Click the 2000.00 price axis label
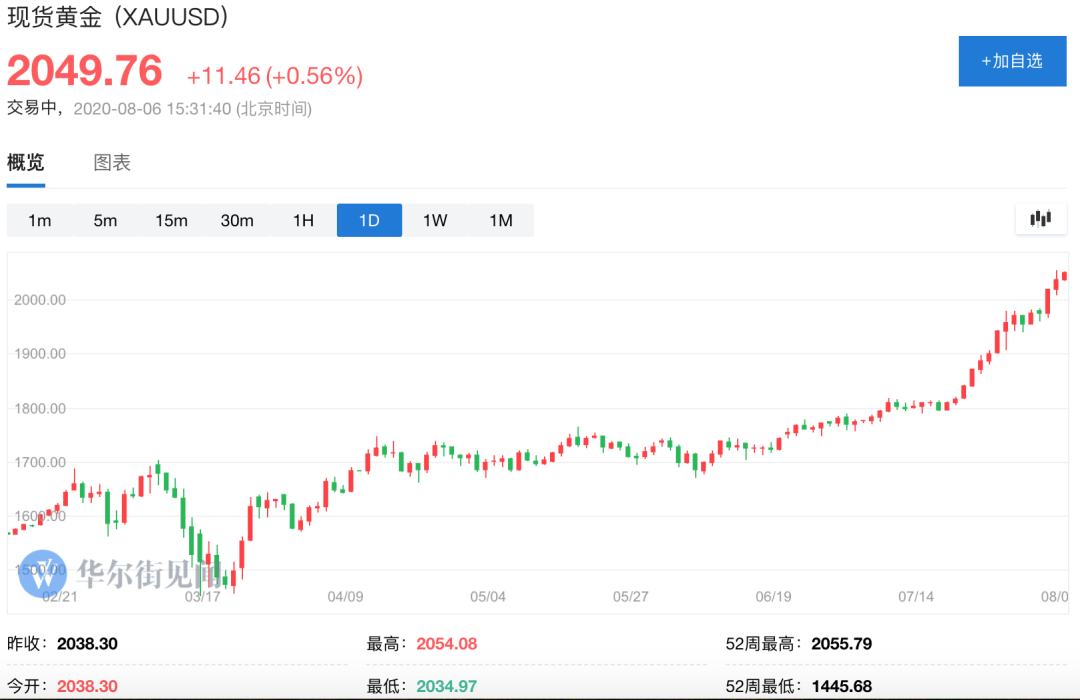The width and height of the screenshot is (1080, 700). [x=40, y=300]
